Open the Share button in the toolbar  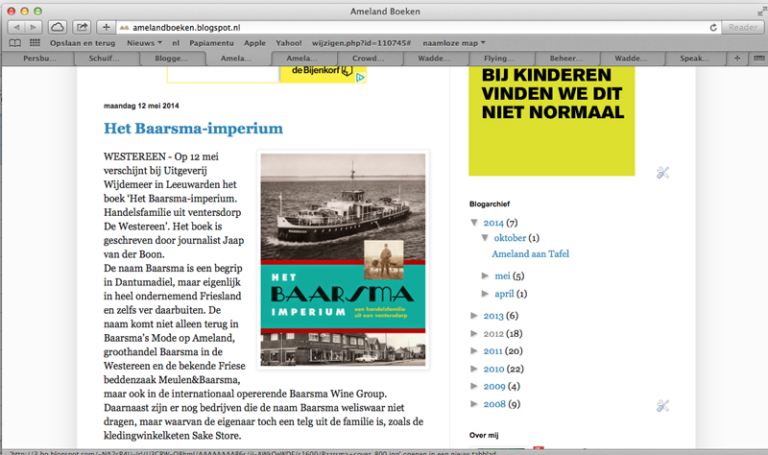pos(82,27)
